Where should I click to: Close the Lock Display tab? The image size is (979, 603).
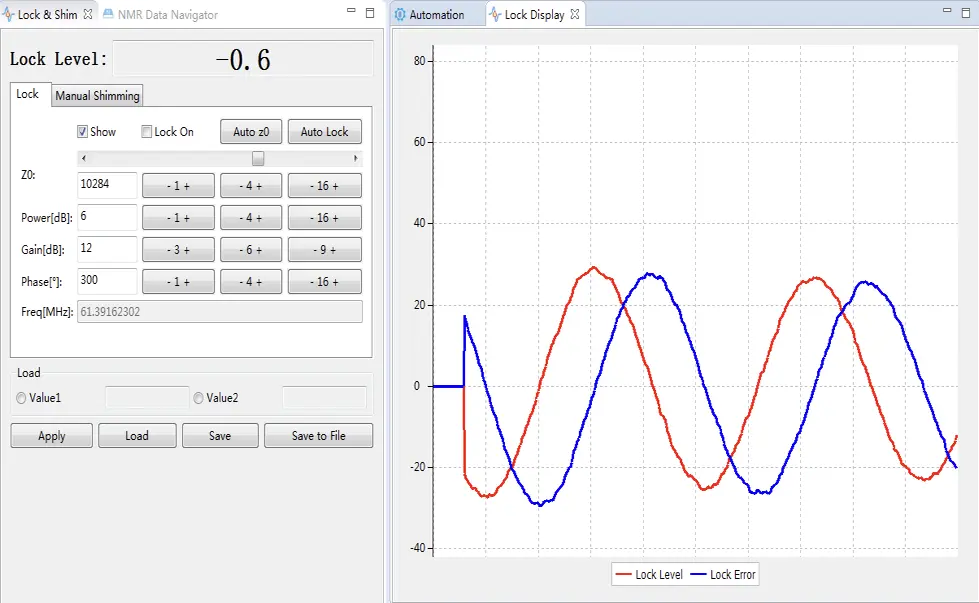(574, 15)
